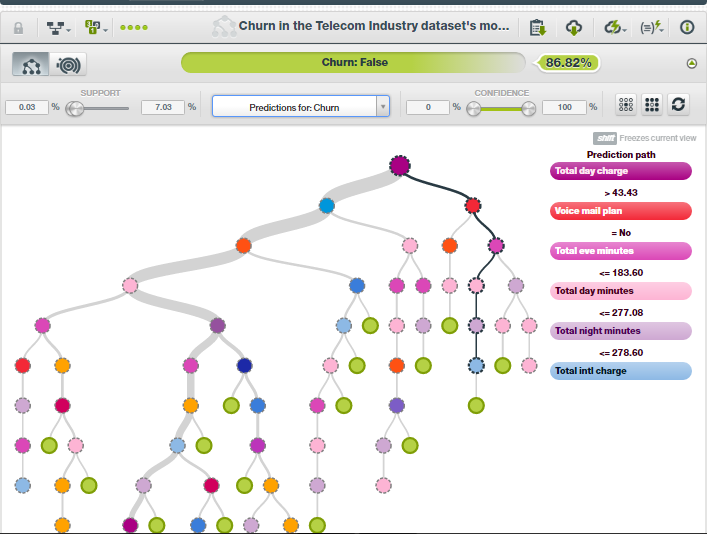The image size is (707, 534).
Task: Click the lock privacy icon
Action: (x=18, y=28)
